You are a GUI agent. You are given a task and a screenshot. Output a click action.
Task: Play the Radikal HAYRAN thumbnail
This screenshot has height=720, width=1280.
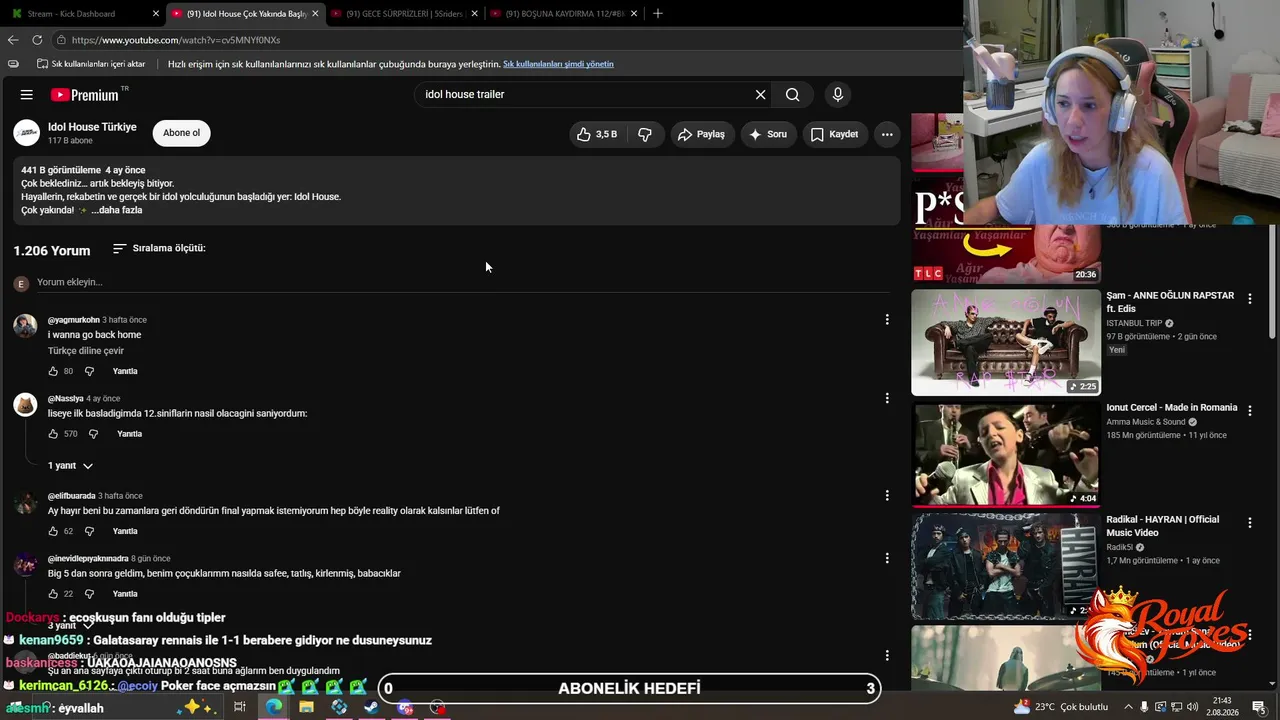(1005, 567)
